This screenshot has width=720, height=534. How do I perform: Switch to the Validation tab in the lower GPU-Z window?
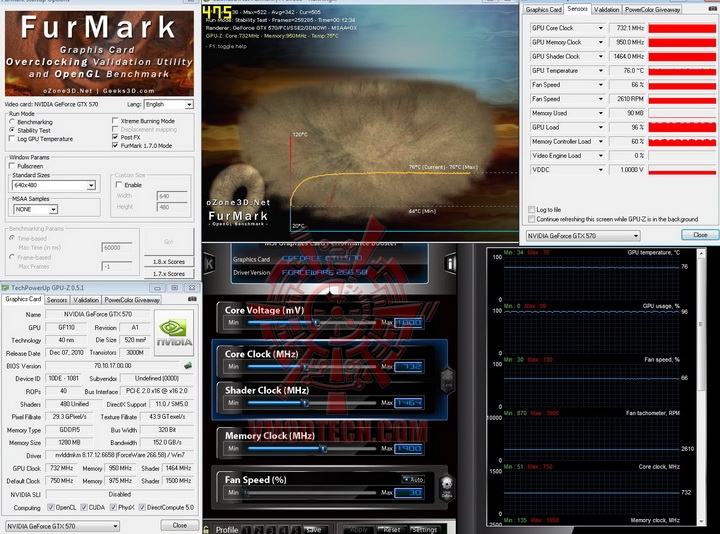click(86, 300)
